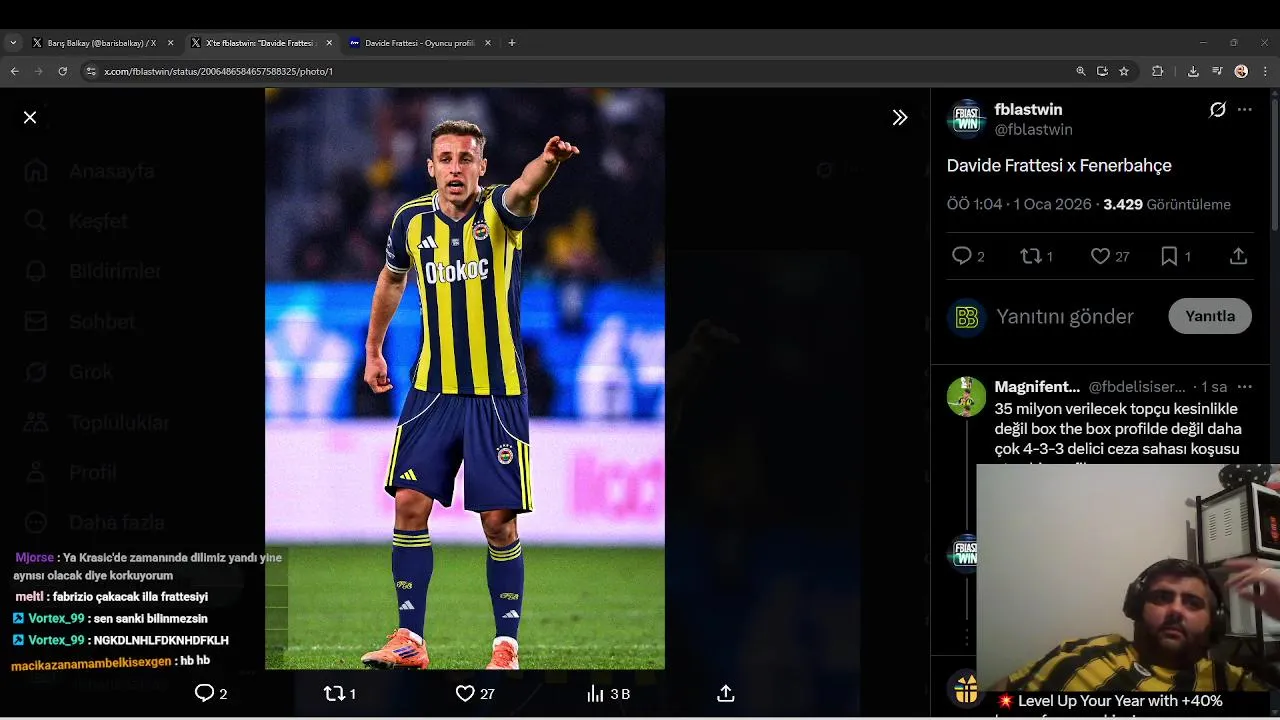Reply icon under the photo

204,693
